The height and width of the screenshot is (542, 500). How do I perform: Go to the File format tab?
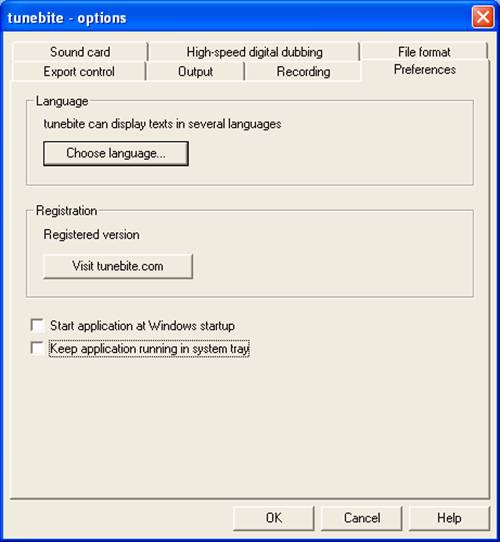(x=424, y=52)
